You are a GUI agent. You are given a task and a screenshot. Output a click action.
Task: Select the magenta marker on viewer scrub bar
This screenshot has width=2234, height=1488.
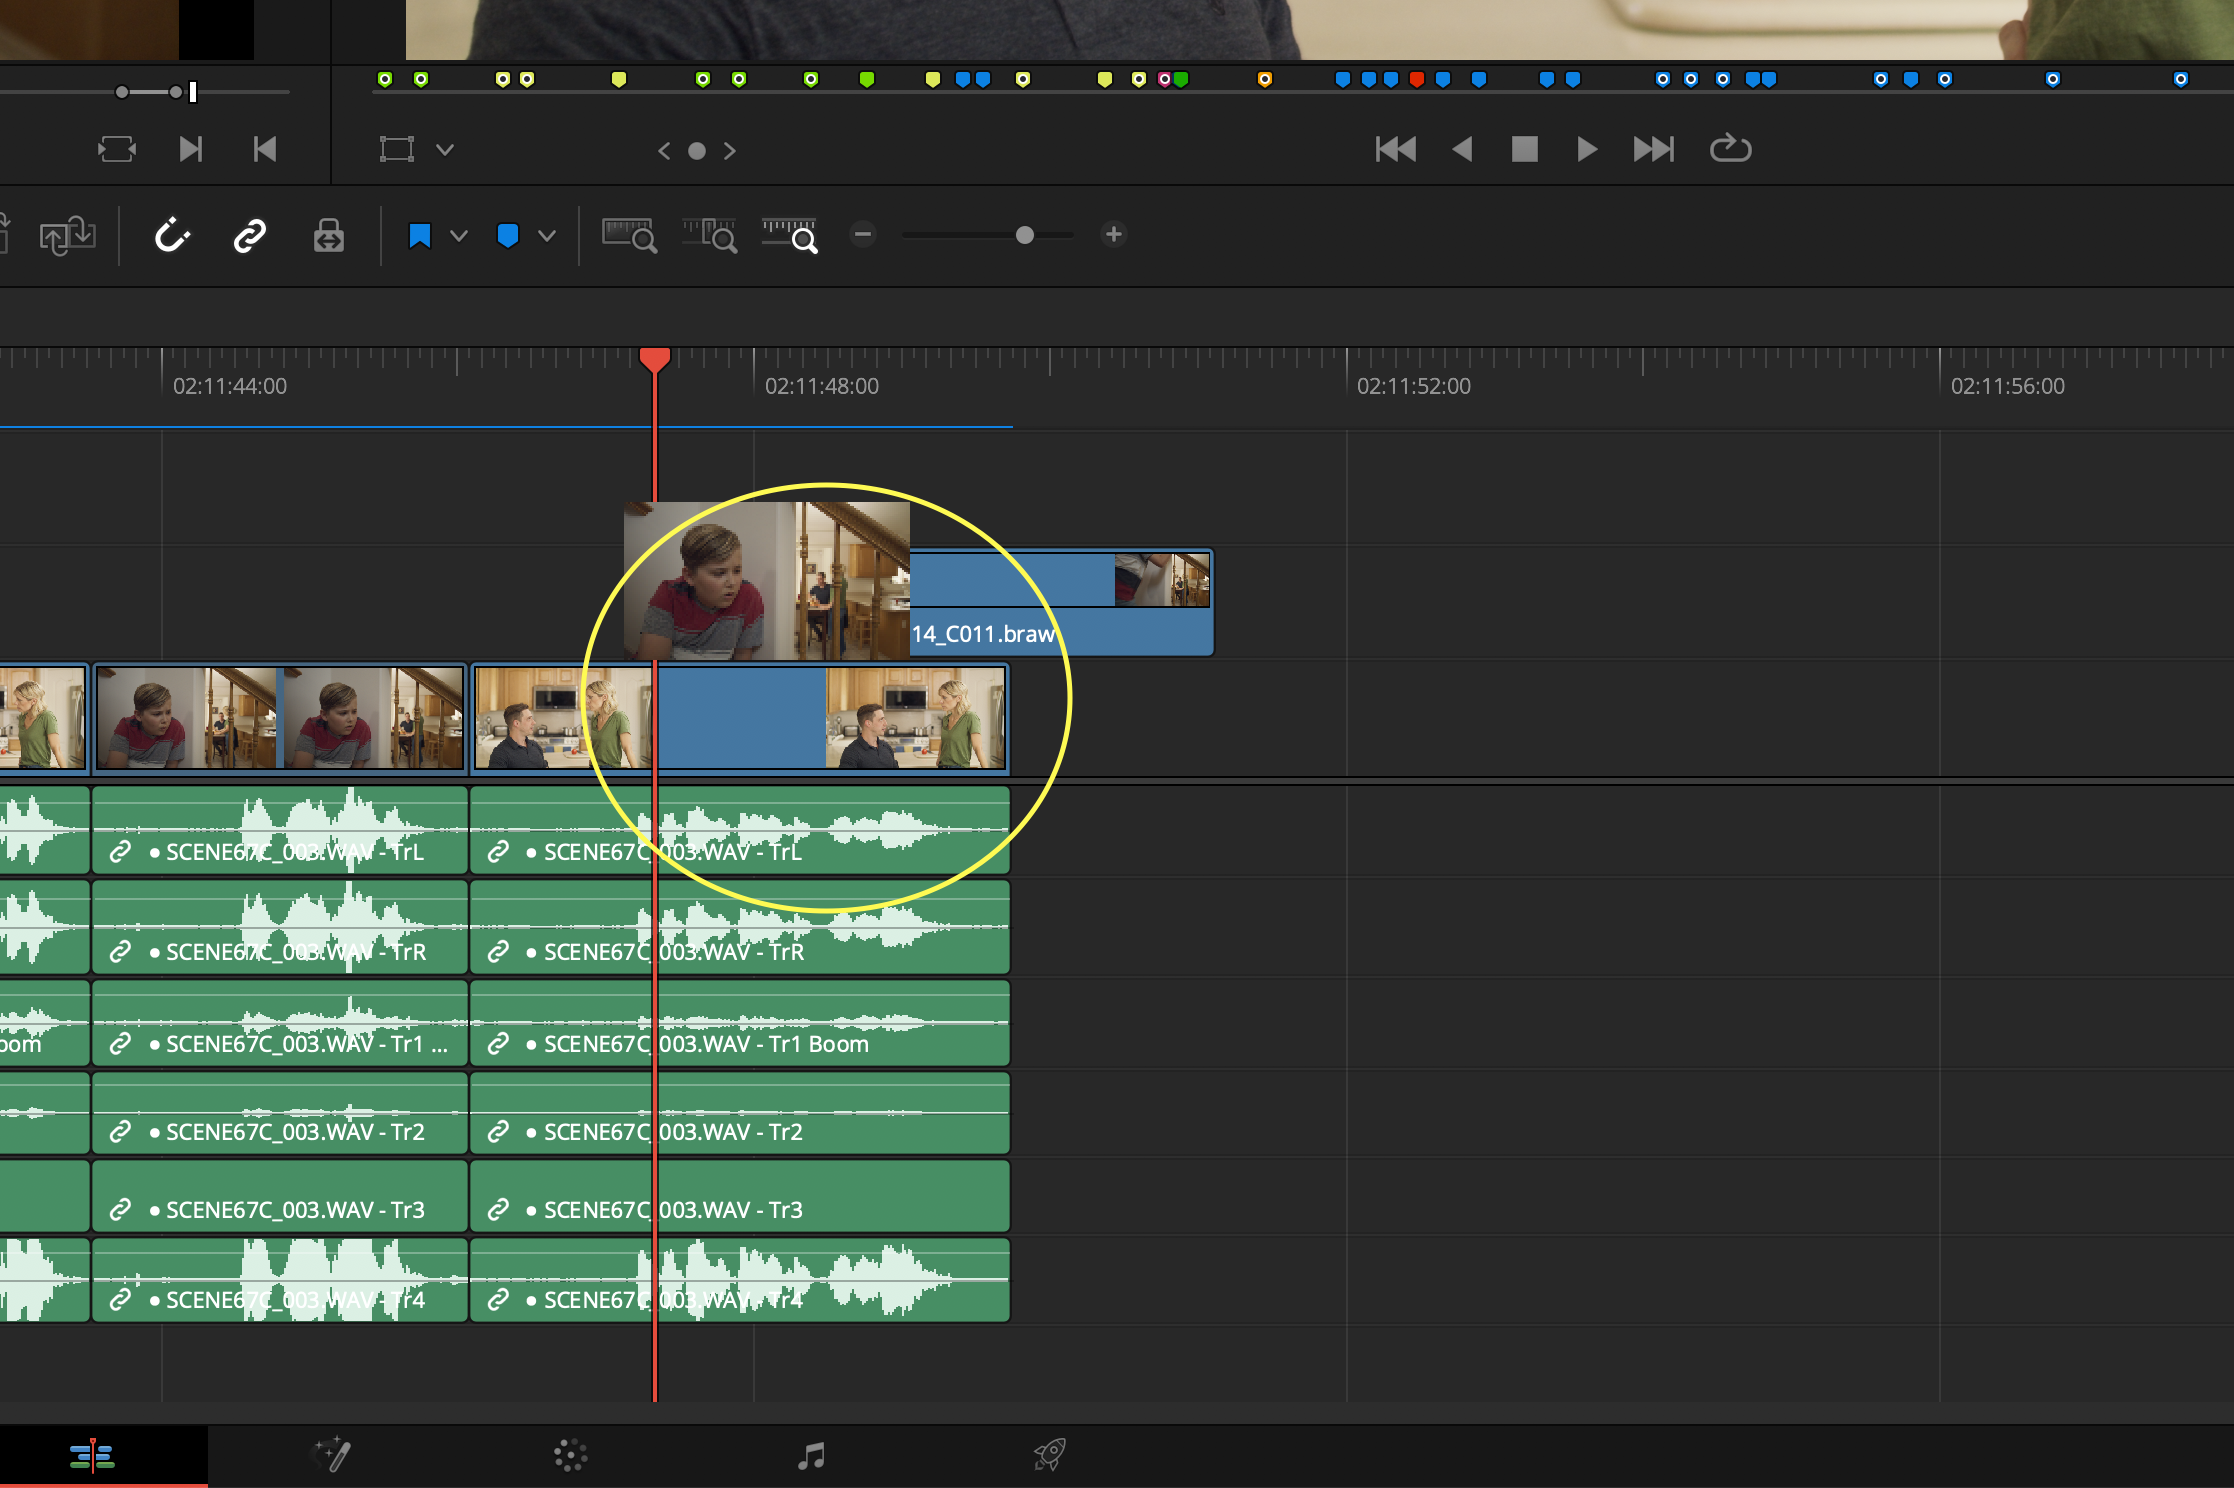tap(1164, 79)
